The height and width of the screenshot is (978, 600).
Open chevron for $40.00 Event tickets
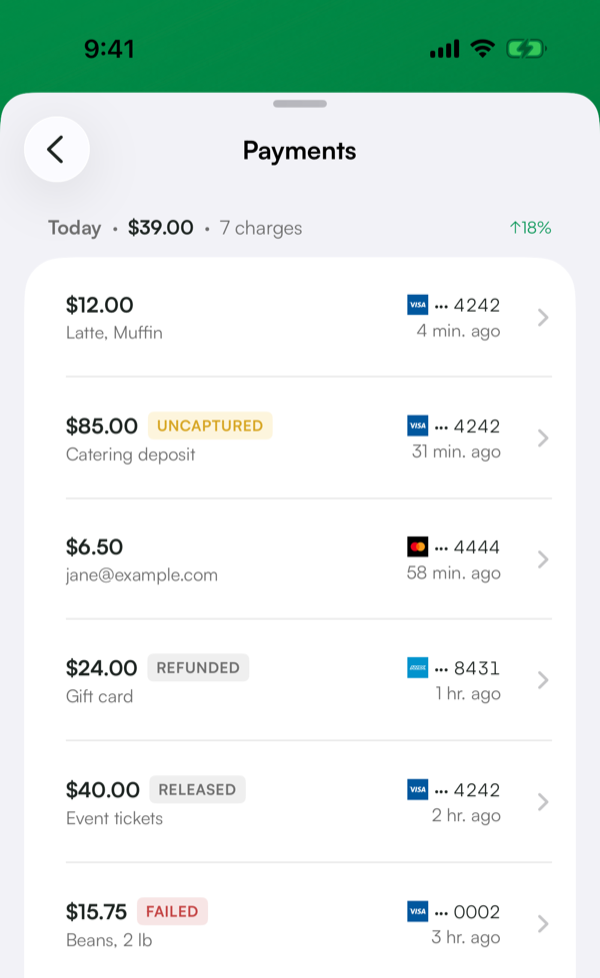543,801
